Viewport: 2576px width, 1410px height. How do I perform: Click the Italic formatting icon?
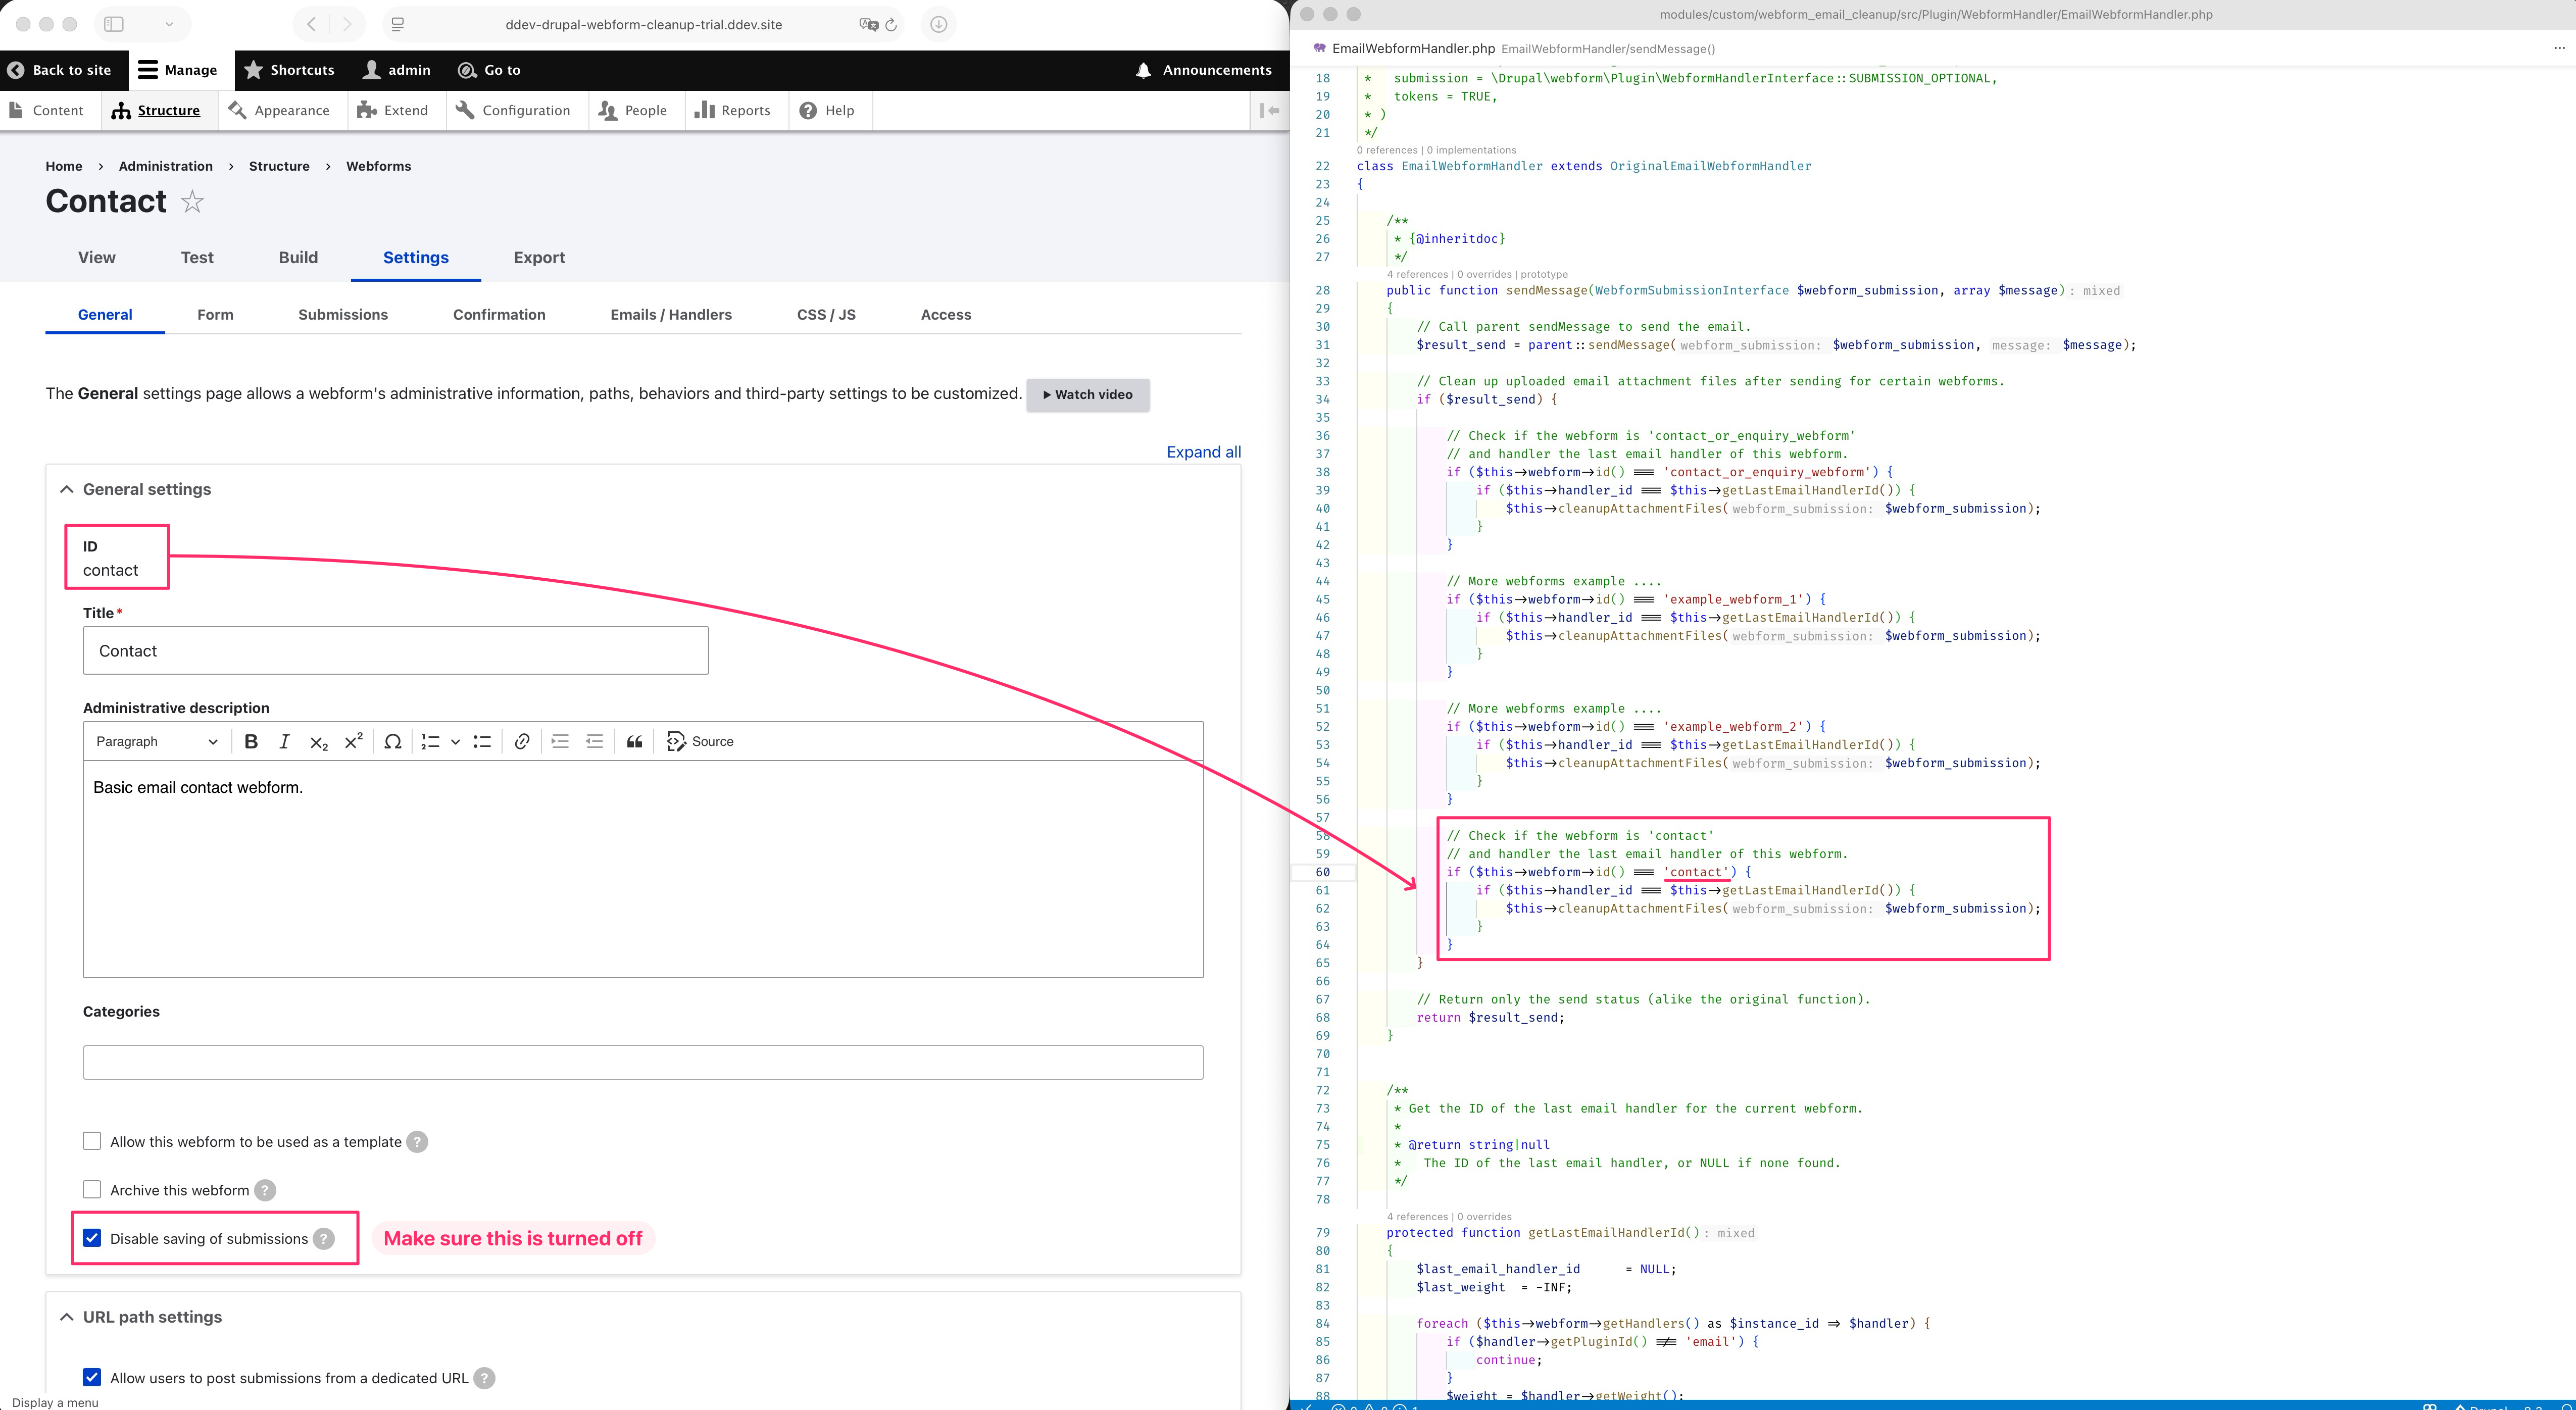[284, 741]
